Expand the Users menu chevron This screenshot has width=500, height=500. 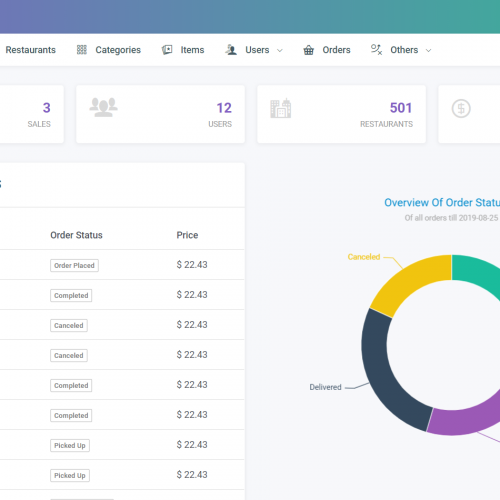[280, 51]
